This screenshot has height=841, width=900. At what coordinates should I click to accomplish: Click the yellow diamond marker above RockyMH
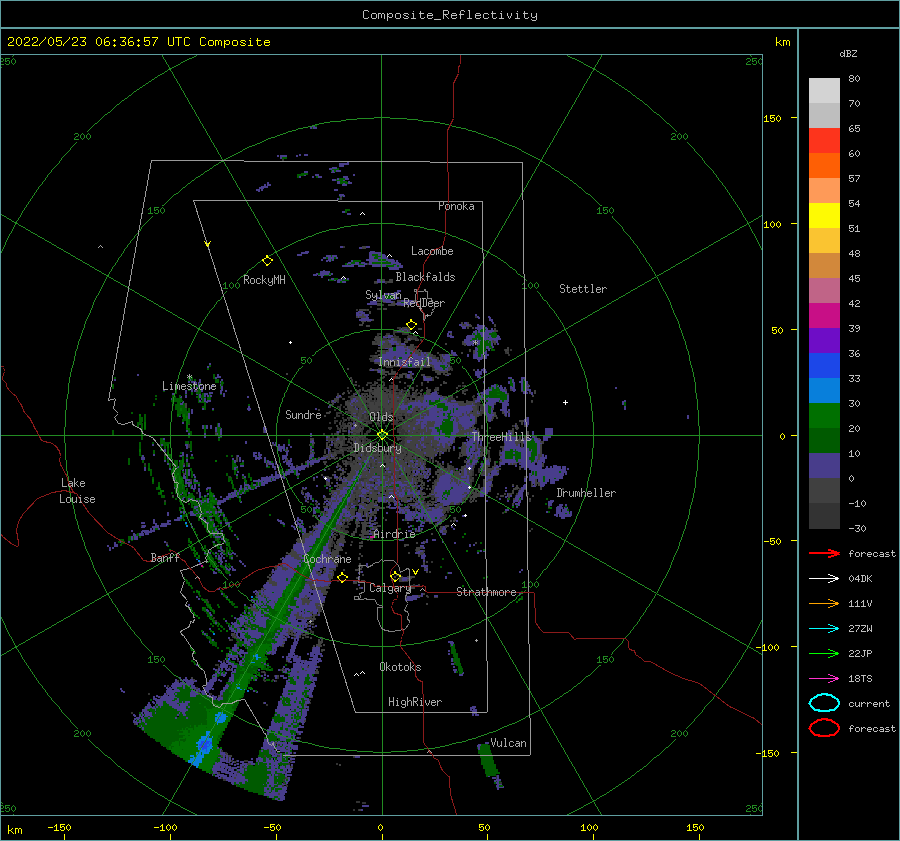tap(267, 261)
